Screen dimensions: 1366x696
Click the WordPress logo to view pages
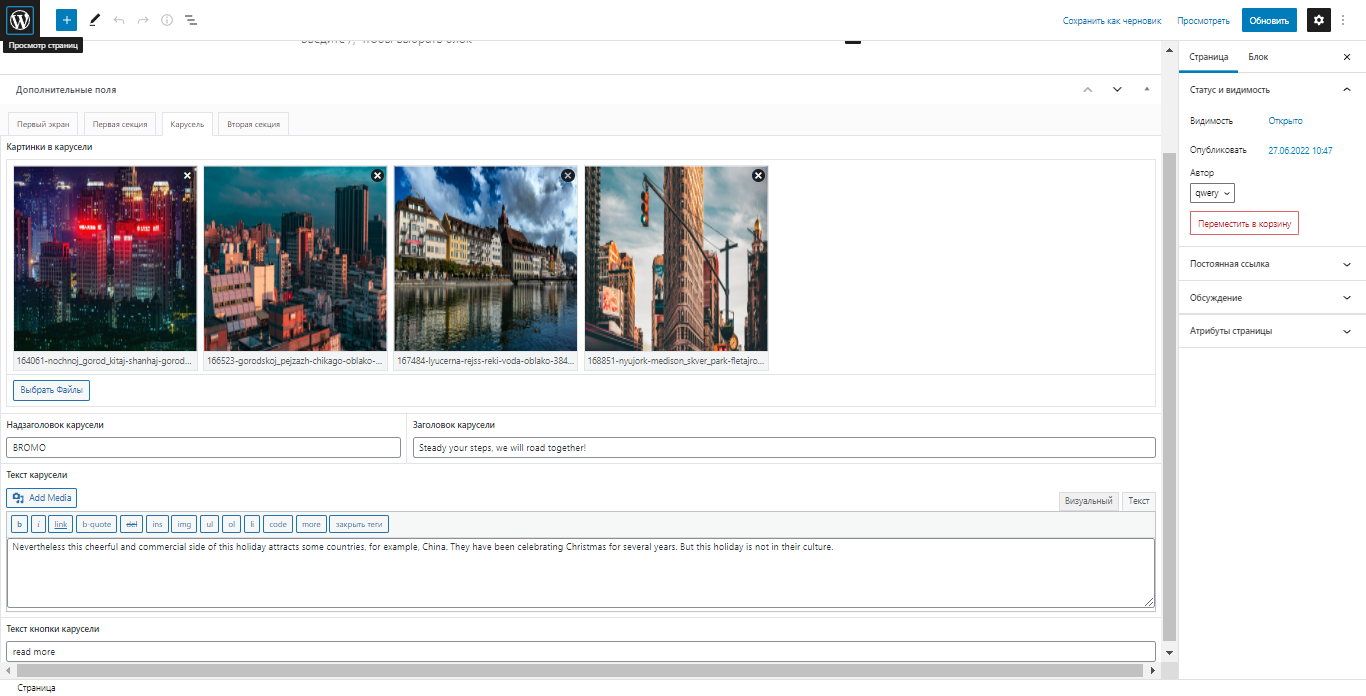coord(20,19)
